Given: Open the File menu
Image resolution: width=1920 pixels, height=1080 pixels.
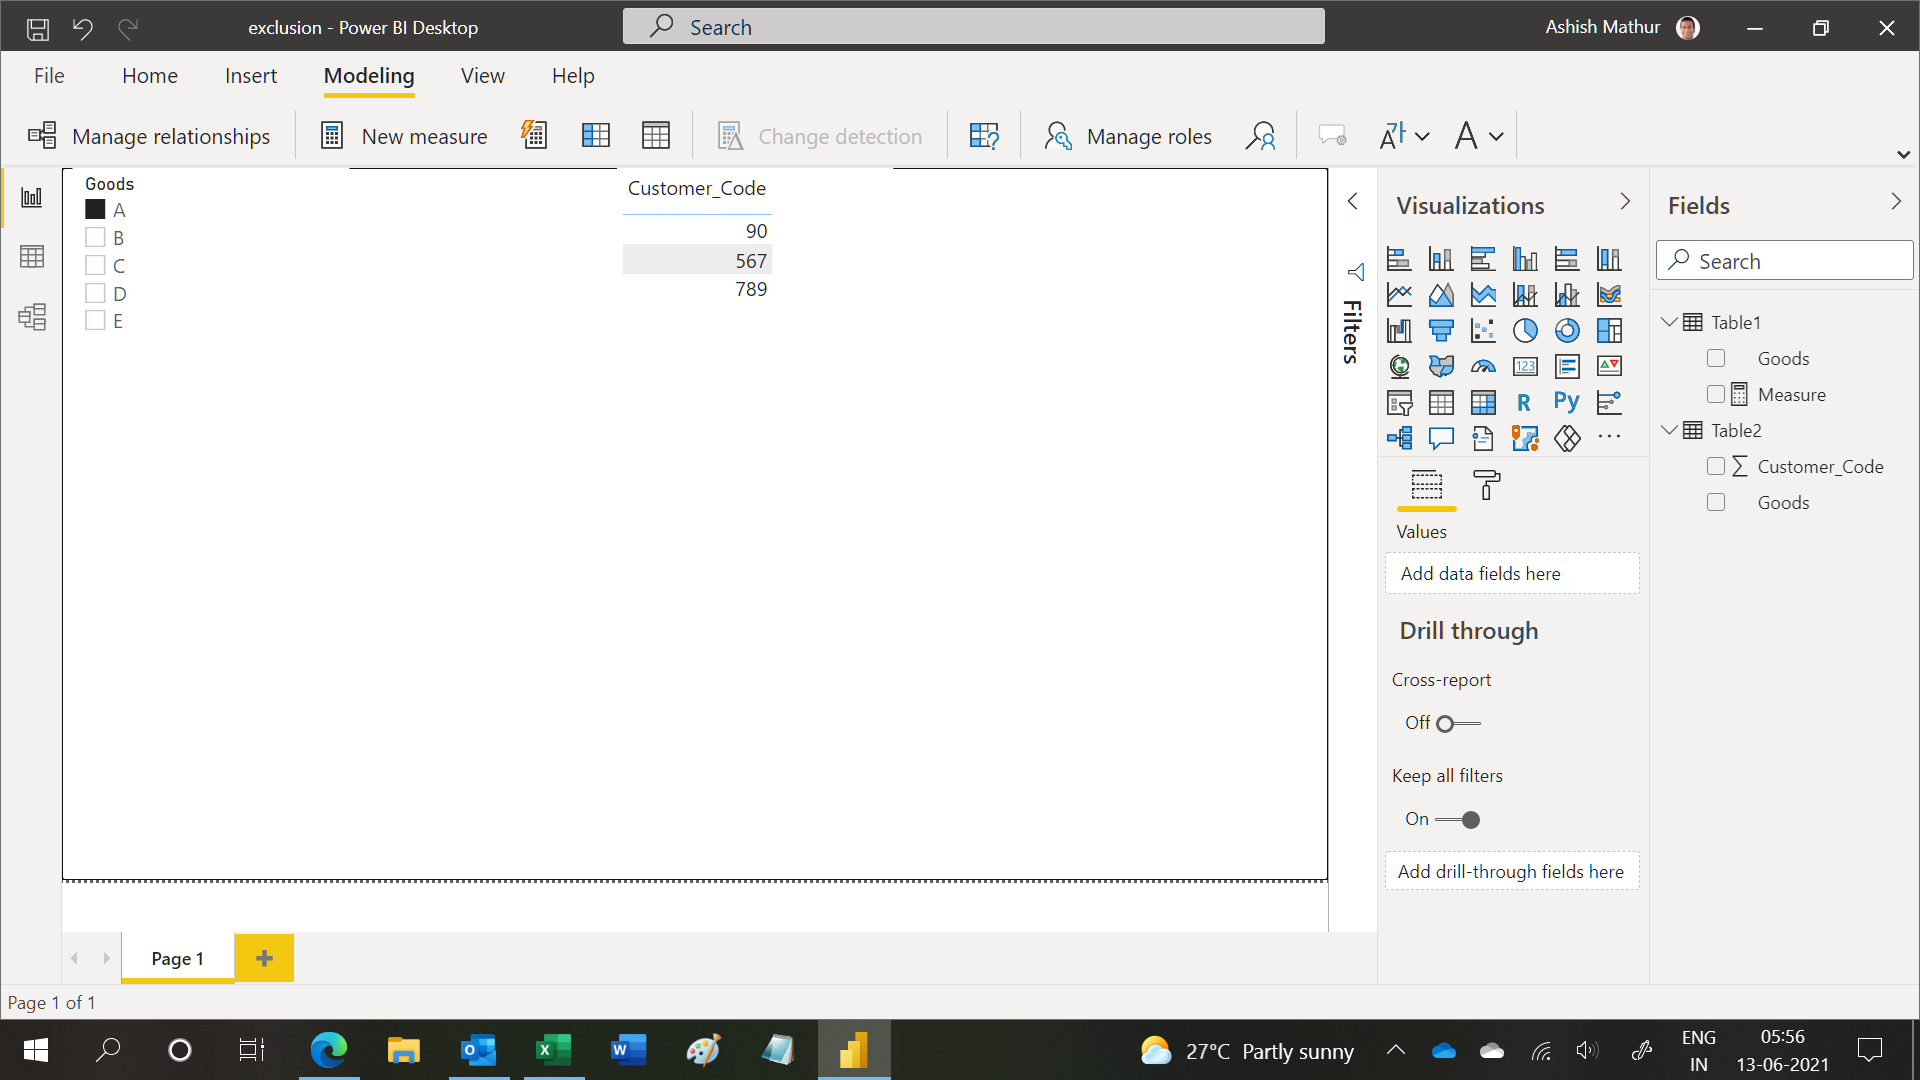Looking at the screenshot, I should [x=49, y=76].
